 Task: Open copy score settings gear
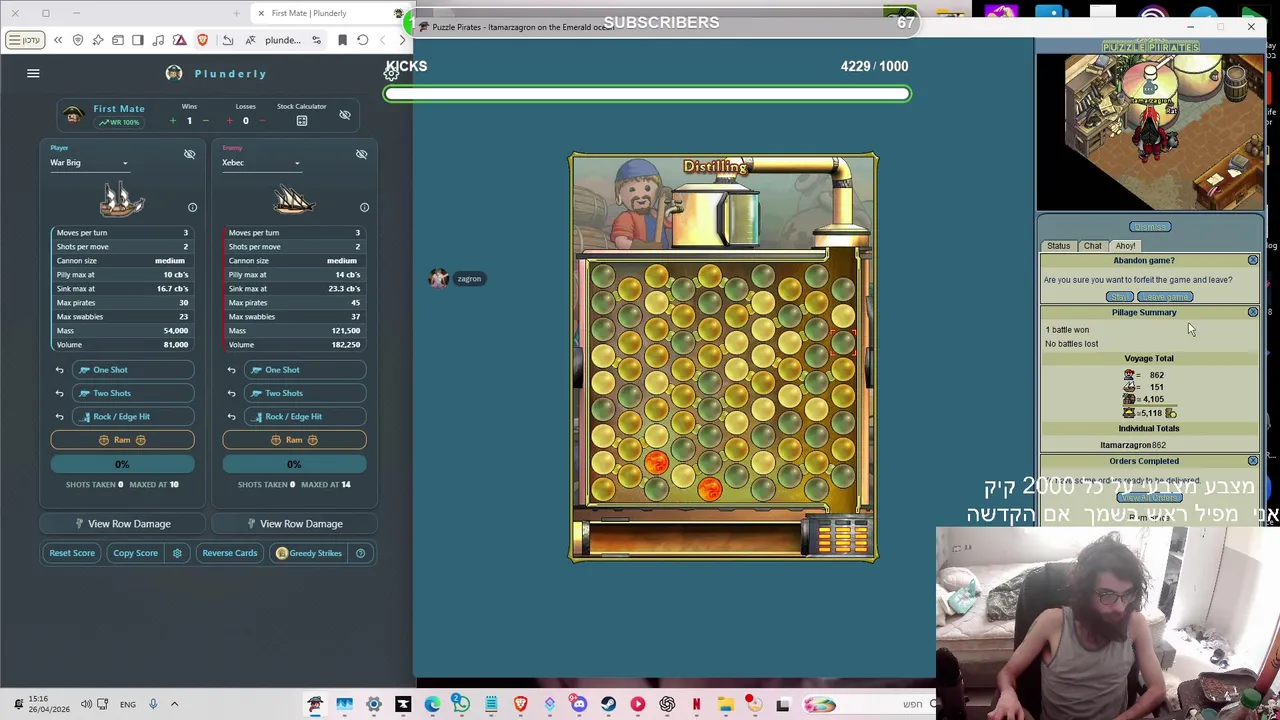[x=177, y=553]
